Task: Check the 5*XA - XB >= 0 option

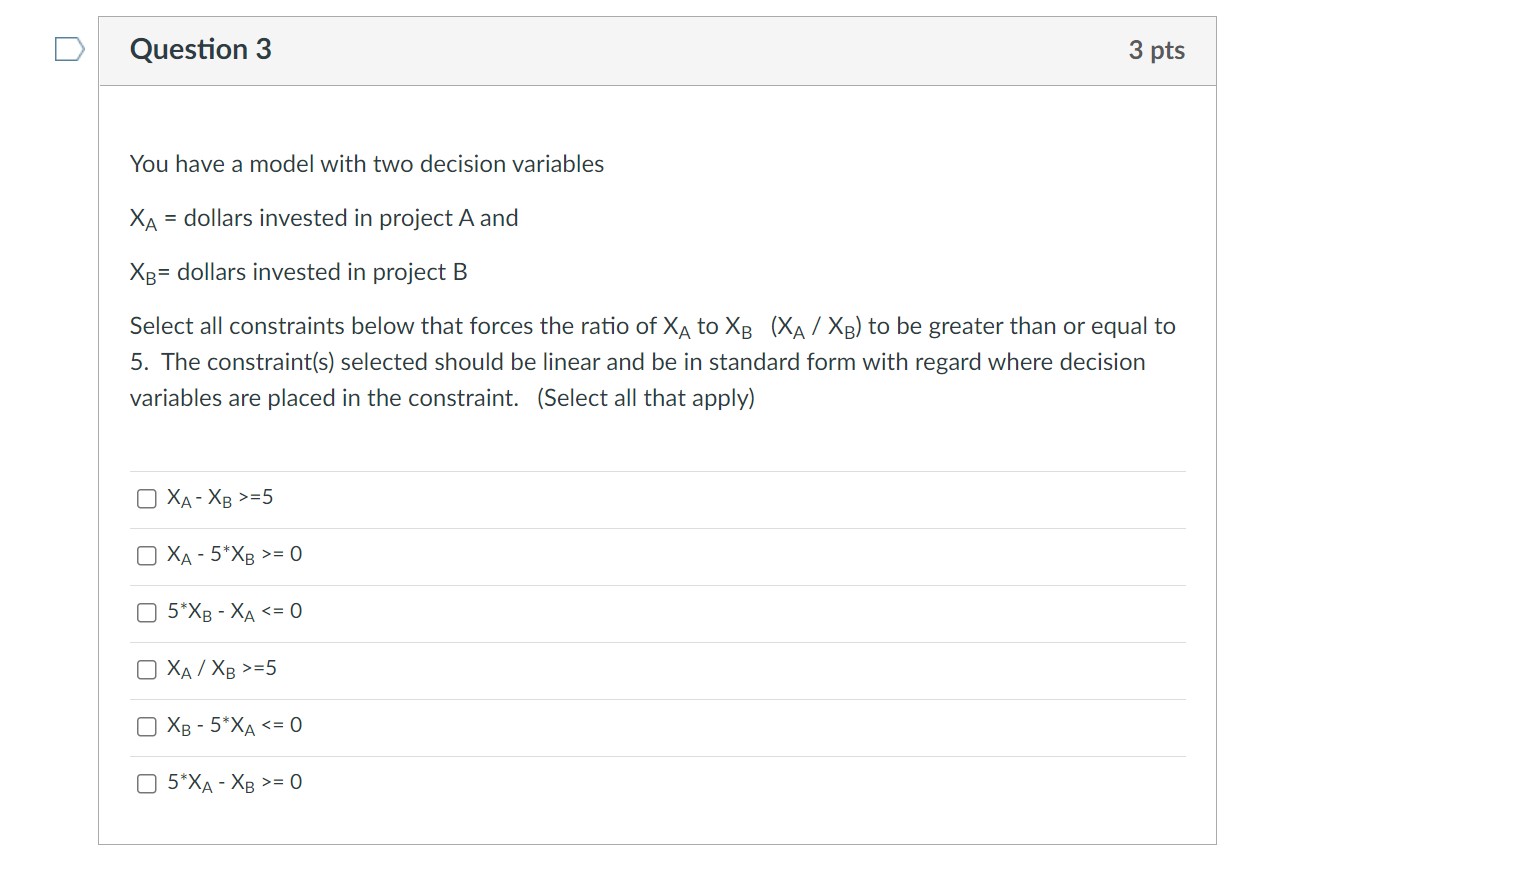Action: [x=146, y=782]
